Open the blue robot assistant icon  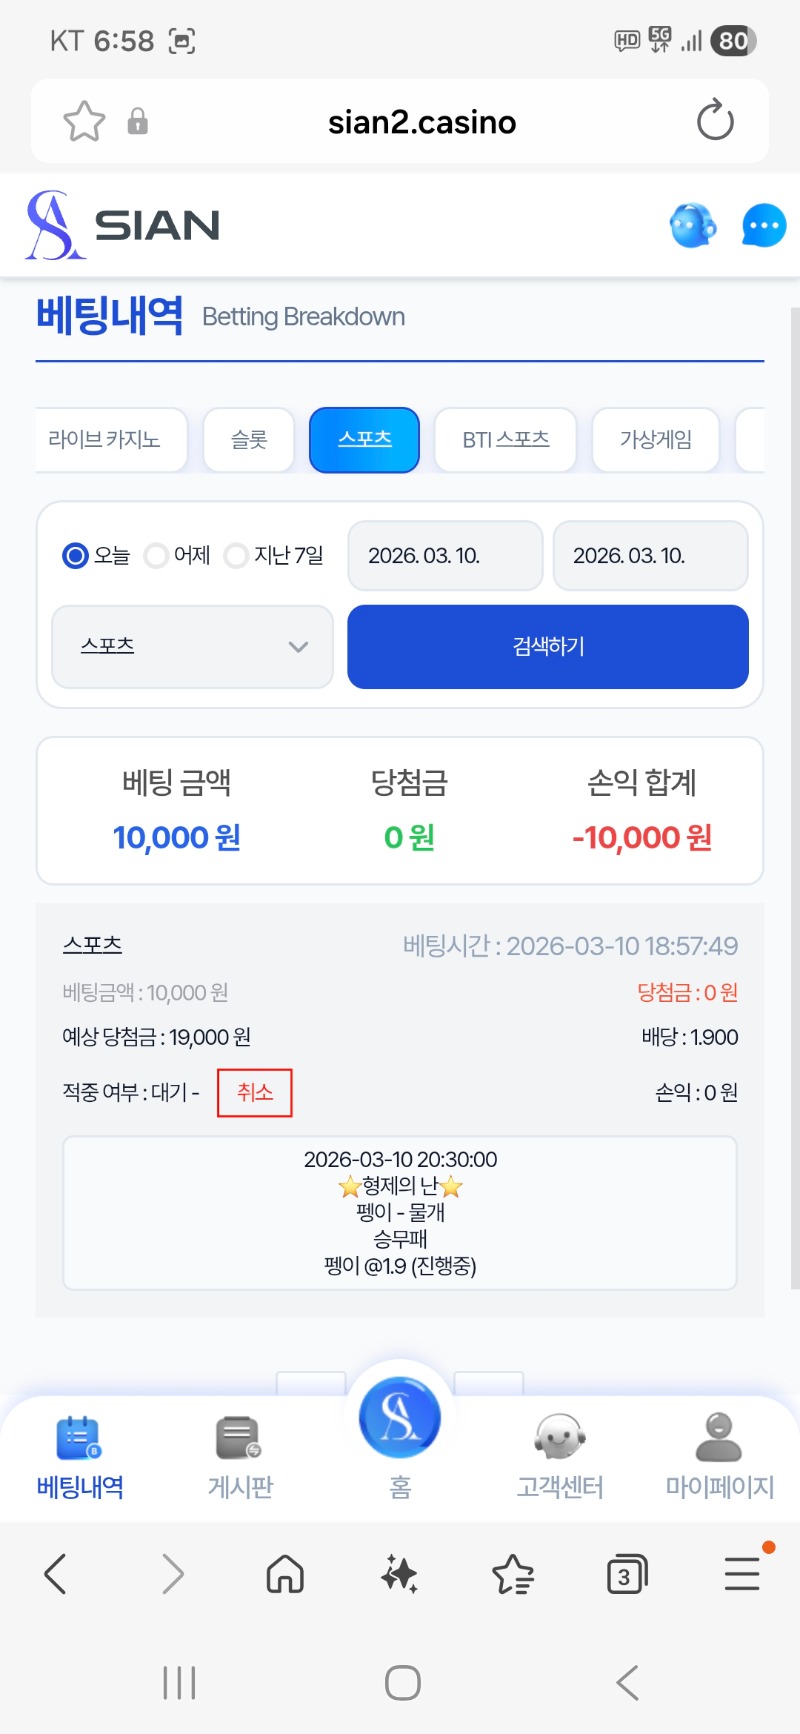pos(692,225)
